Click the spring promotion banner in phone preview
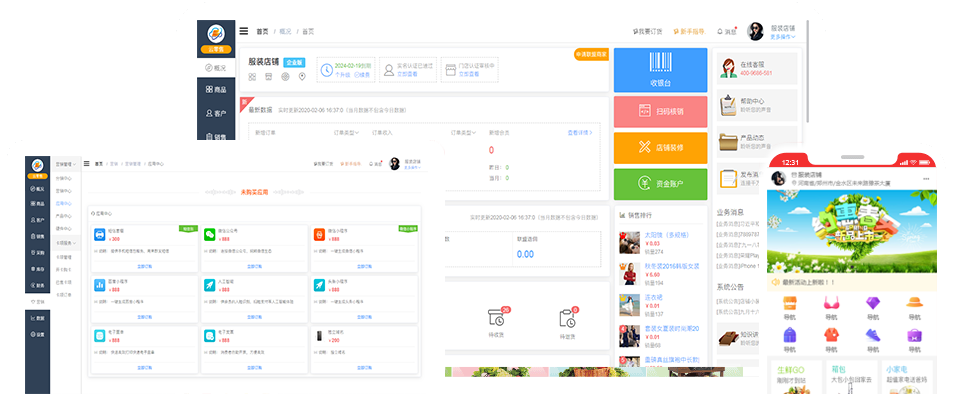This screenshot has width=953, height=394. click(x=851, y=231)
